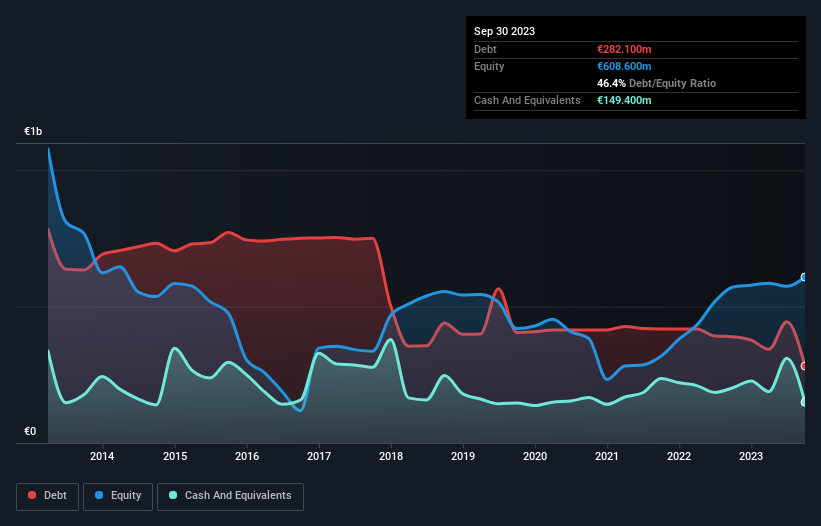Click the 2020 x-axis label
This screenshot has width=821, height=526.
[x=535, y=456]
